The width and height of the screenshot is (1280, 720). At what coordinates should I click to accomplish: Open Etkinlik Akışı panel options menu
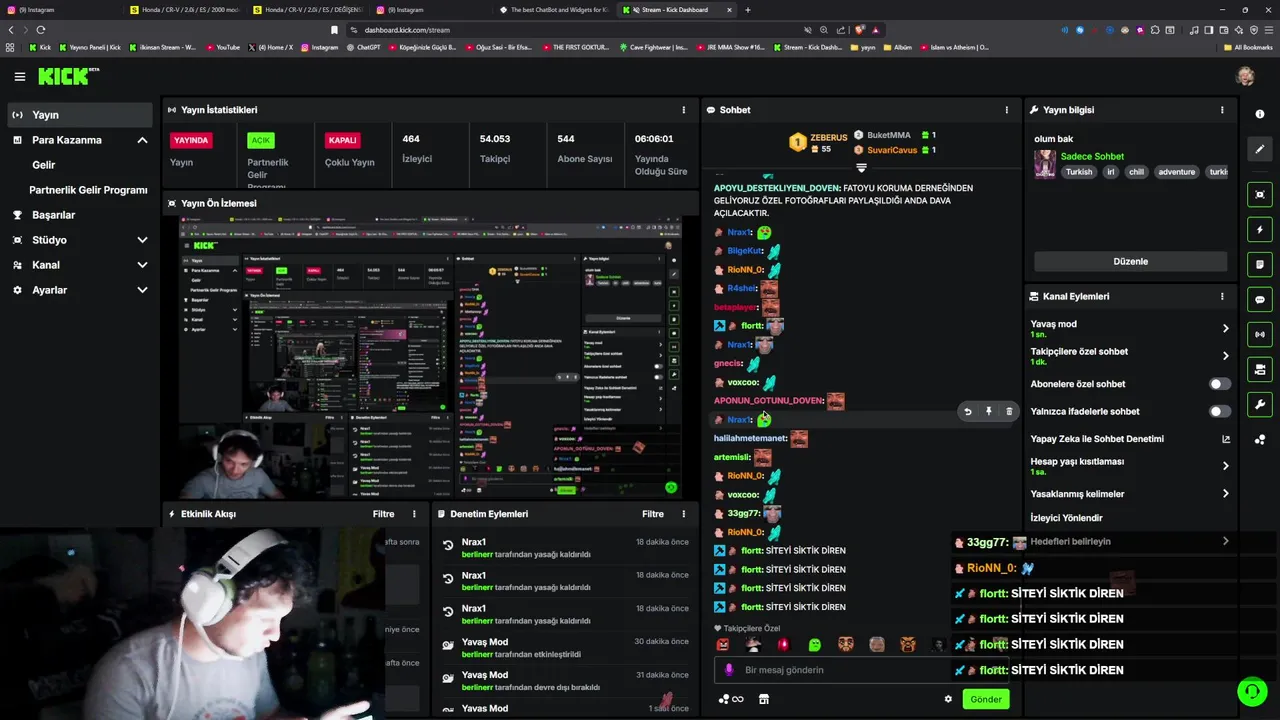[414, 514]
